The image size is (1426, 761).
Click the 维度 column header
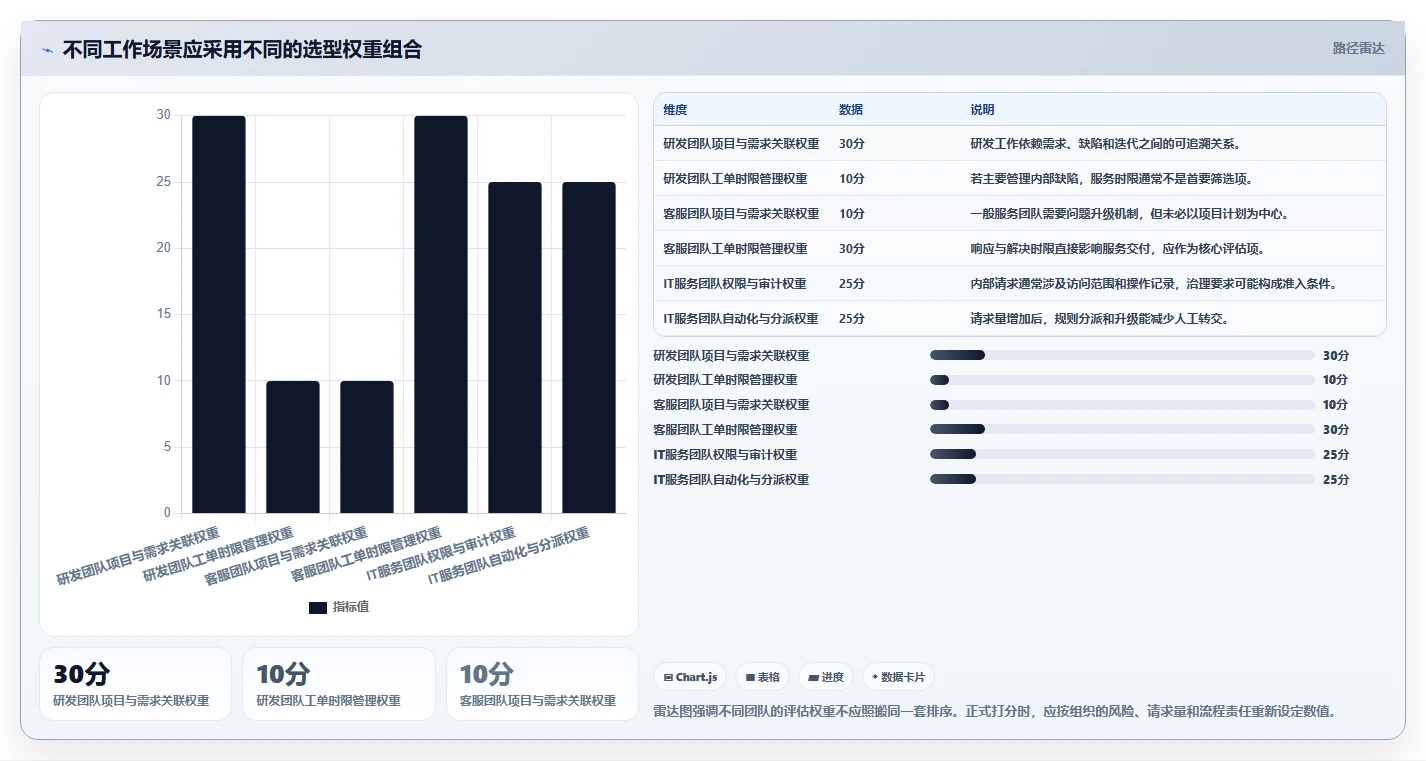pyautogui.click(x=675, y=110)
